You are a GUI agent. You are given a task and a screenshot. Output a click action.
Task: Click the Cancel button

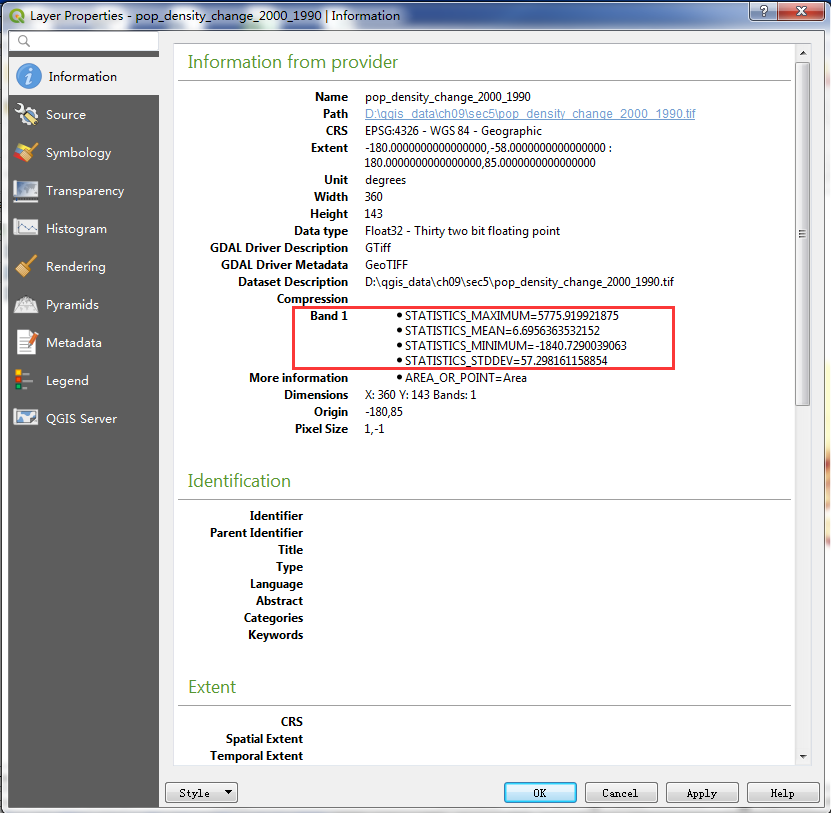pyautogui.click(x=621, y=793)
